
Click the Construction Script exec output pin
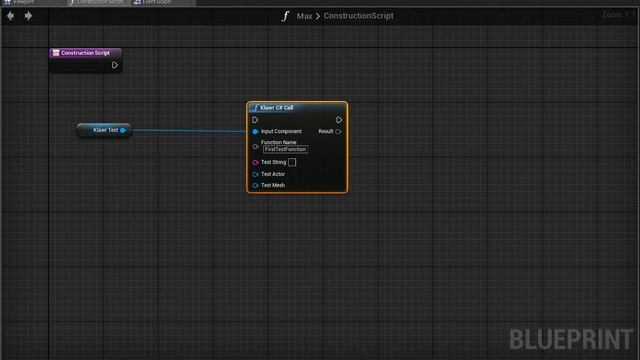[115, 65]
